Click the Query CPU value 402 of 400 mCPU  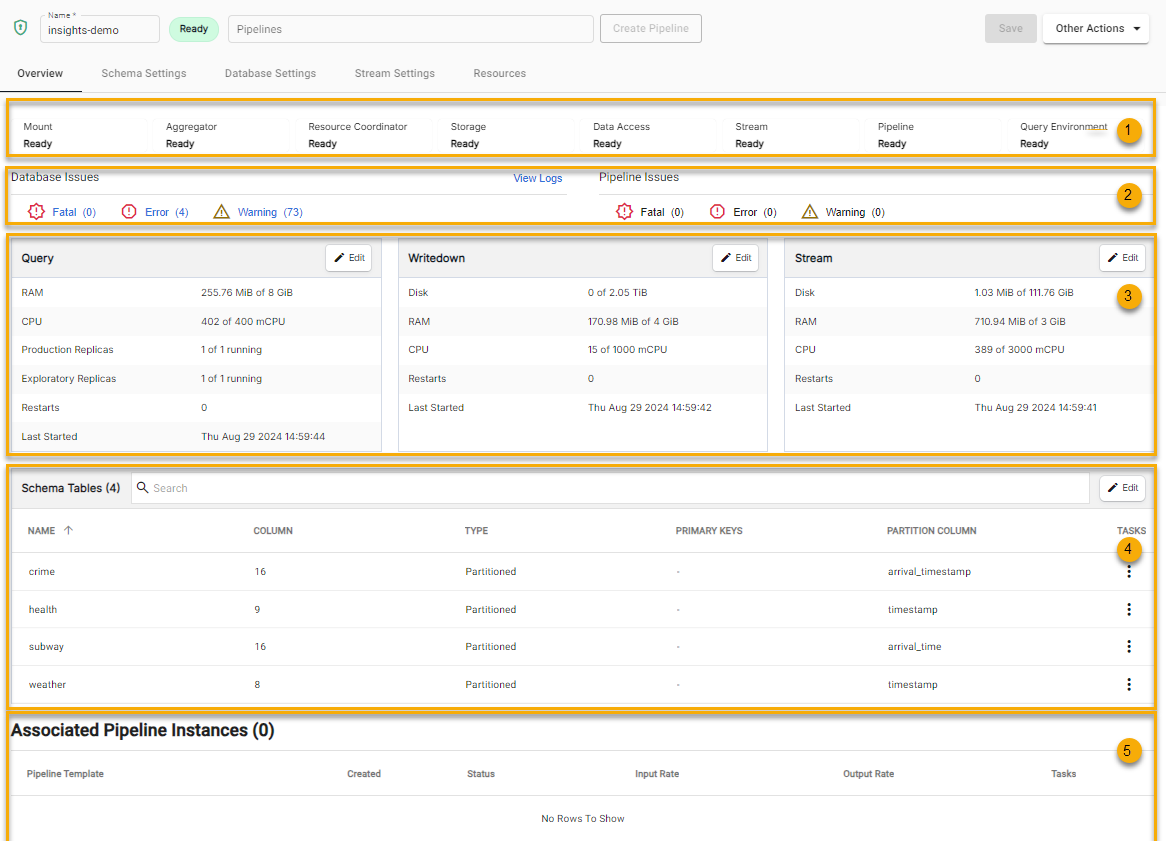[242, 321]
